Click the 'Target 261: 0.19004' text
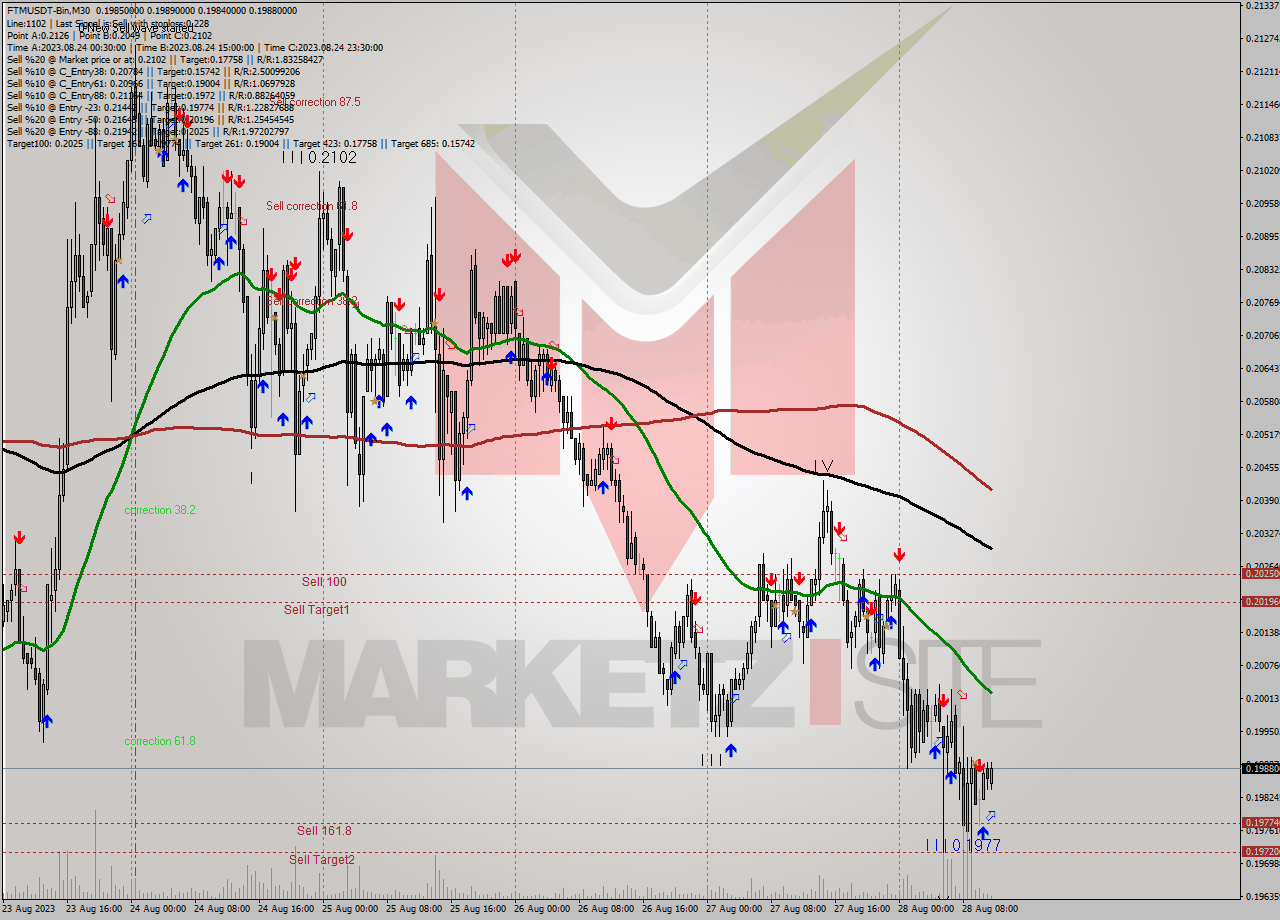The width and height of the screenshot is (1280, 920). 237,143
